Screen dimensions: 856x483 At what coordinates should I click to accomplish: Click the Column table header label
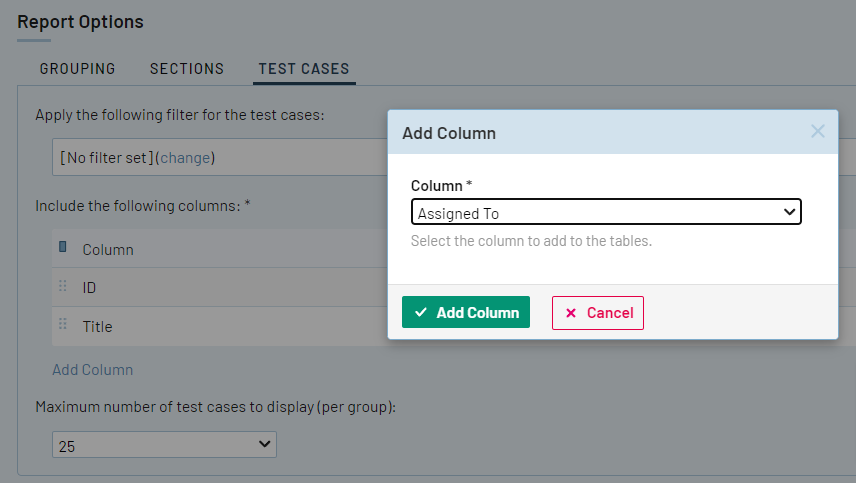point(108,249)
